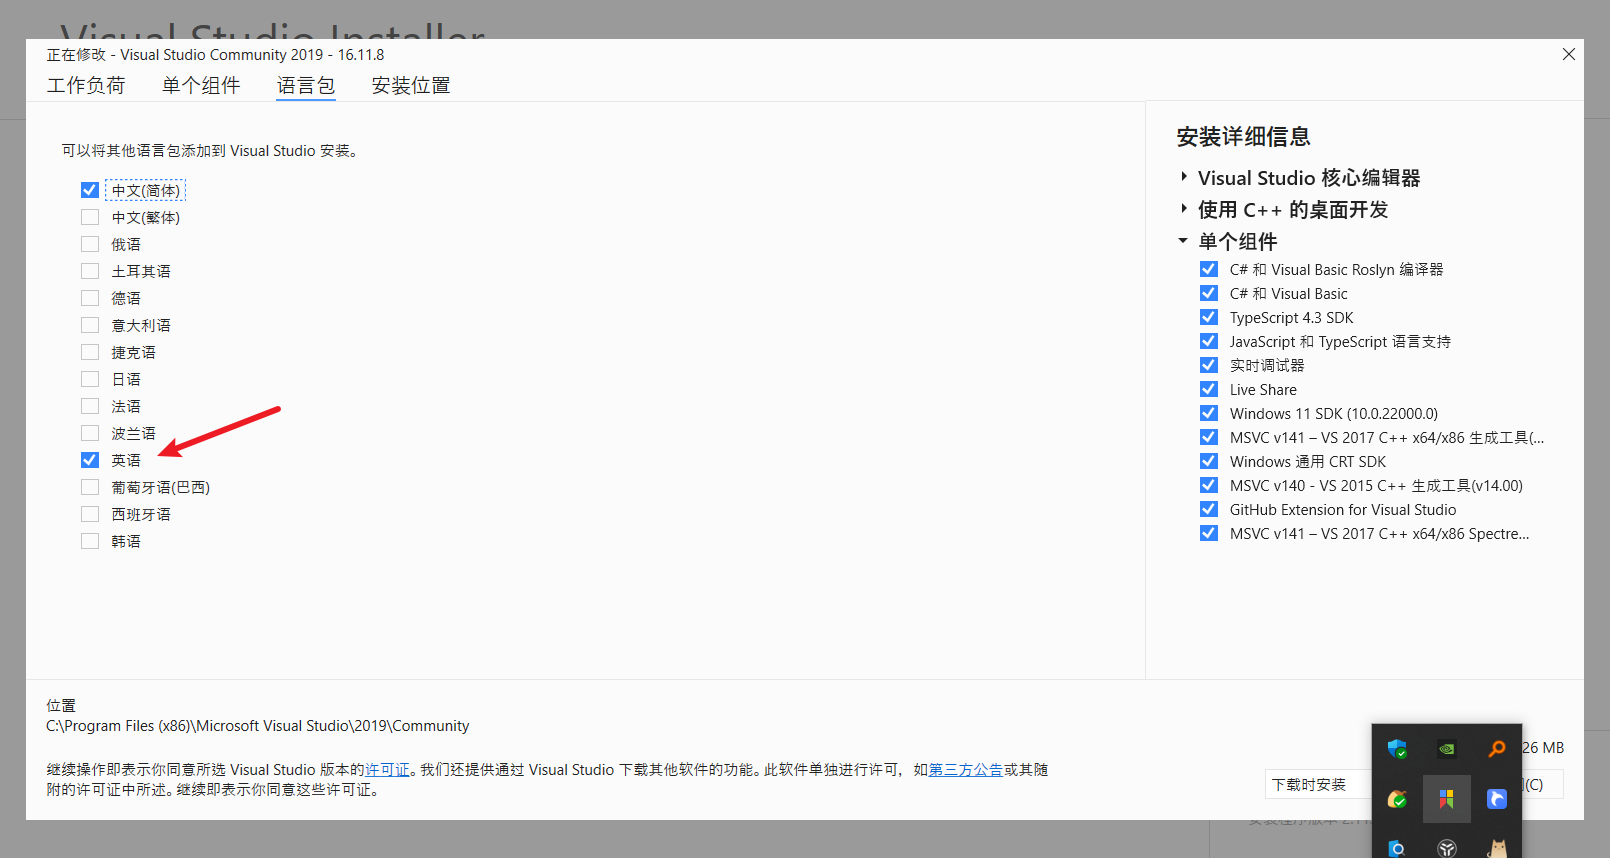Viewport: 1610px width, 858px height.
Task: Uncheck JavaScript 和 TypeScript 语言支持
Action: click(1209, 341)
